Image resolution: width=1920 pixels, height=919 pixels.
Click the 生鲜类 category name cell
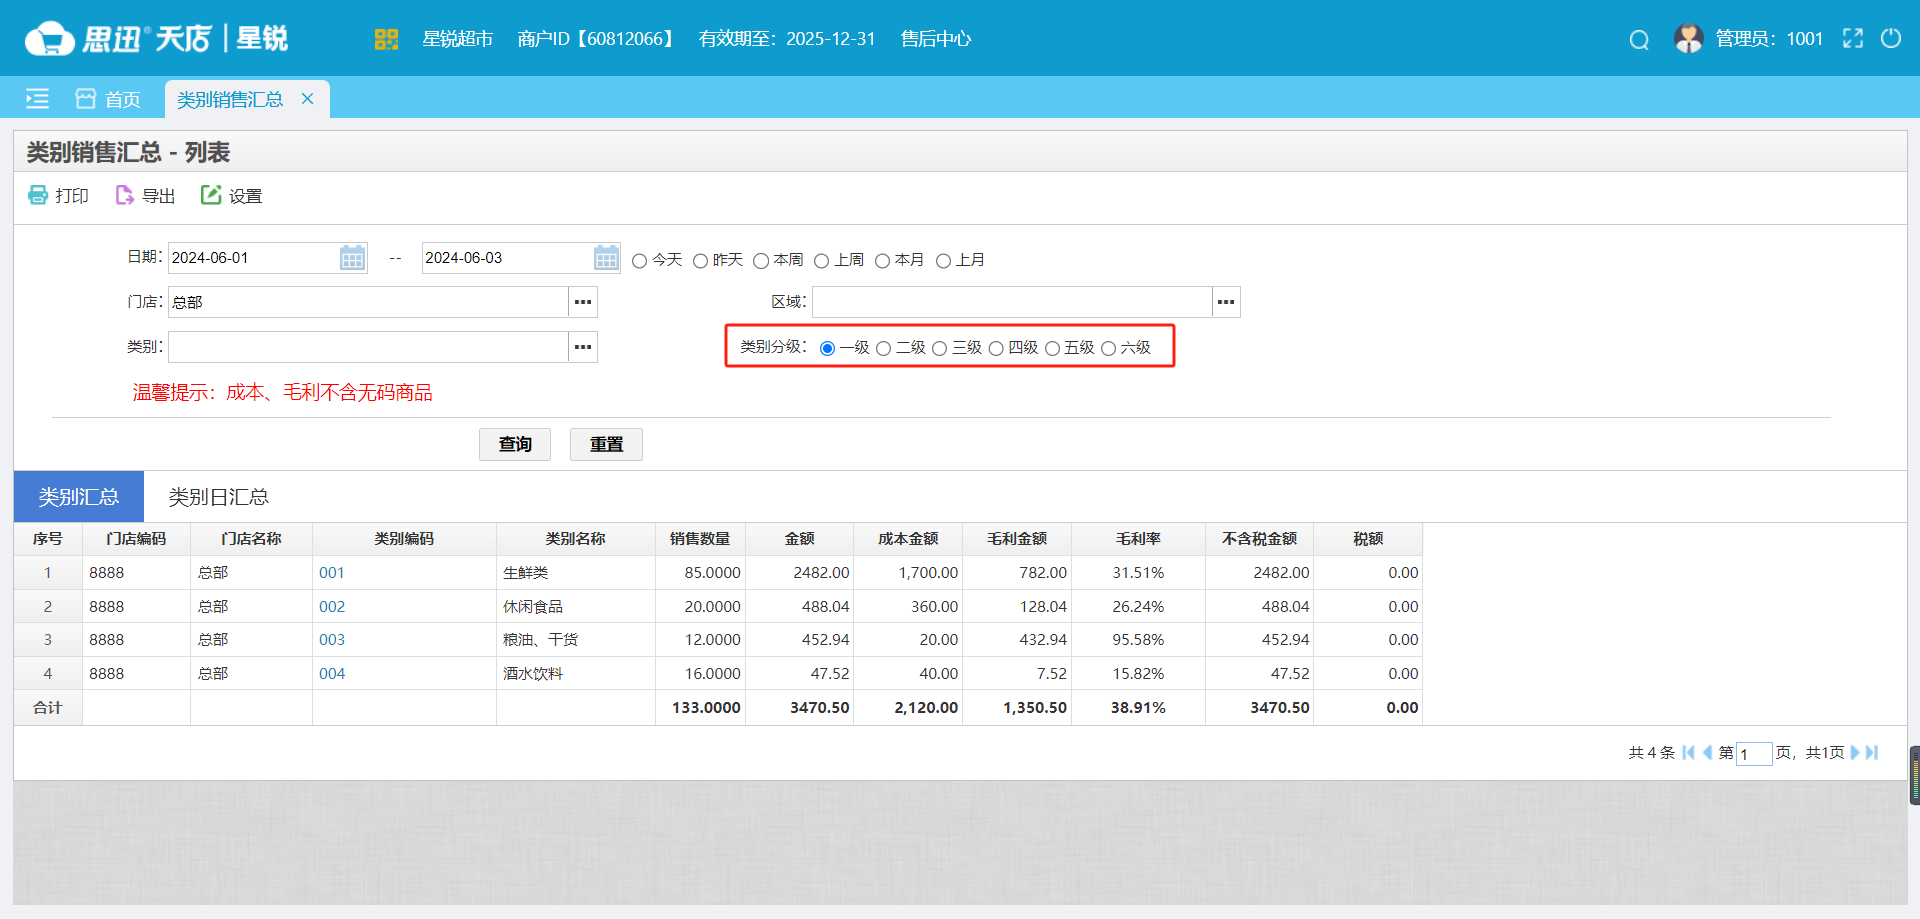click(575, 573)
